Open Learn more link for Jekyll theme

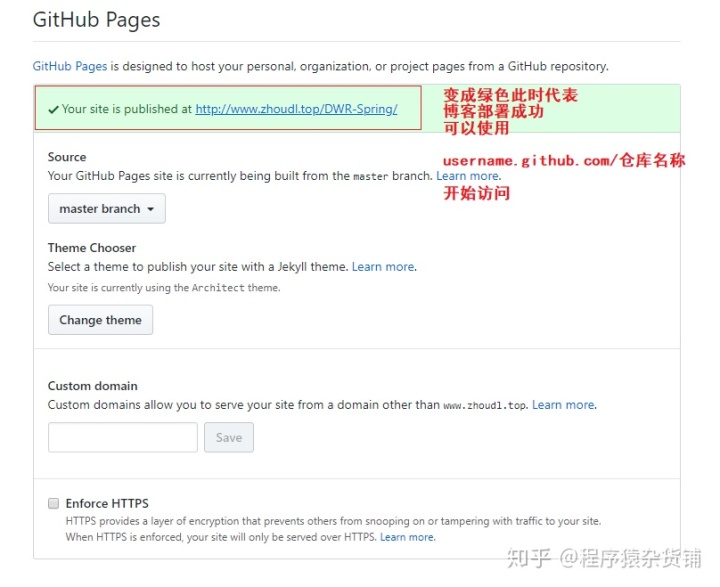(383, 266)
